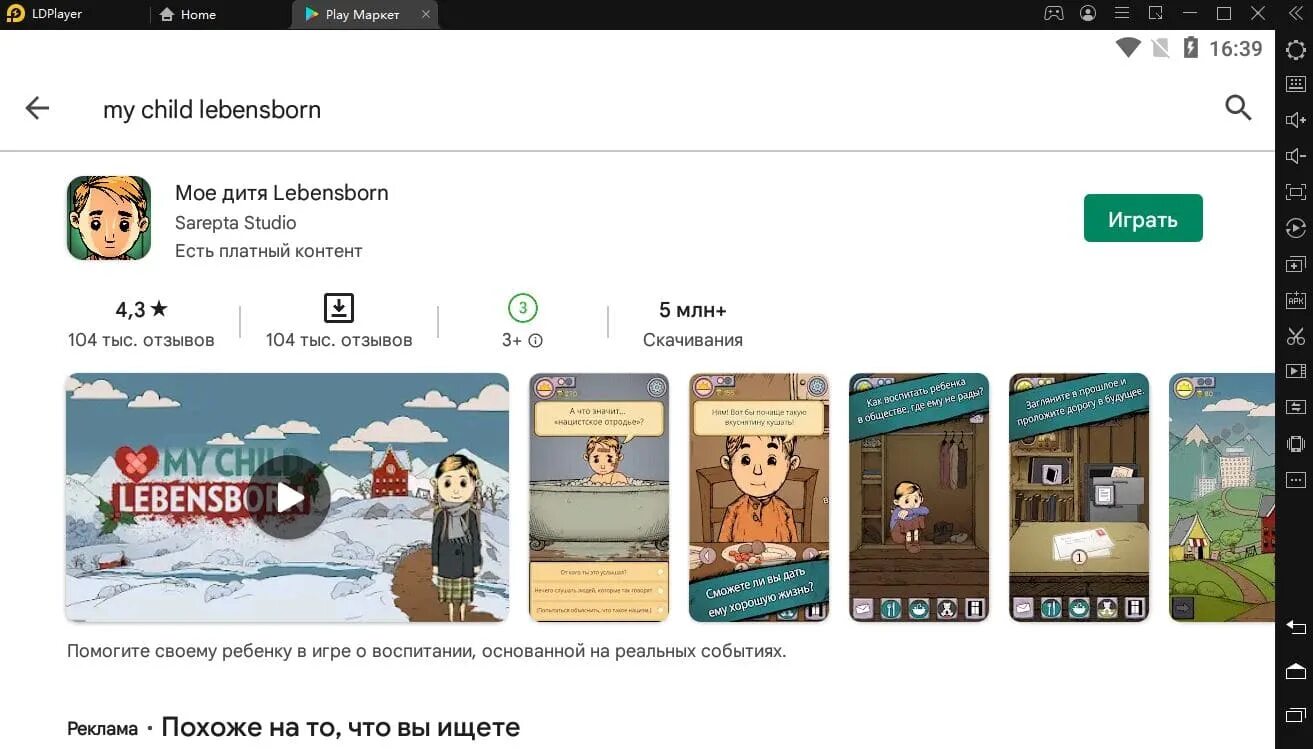The width and height of the screenshot is (1313, 749).
Task: Open user account icon in title bar
Action: pyautogui.click(x=1088, y=14)
